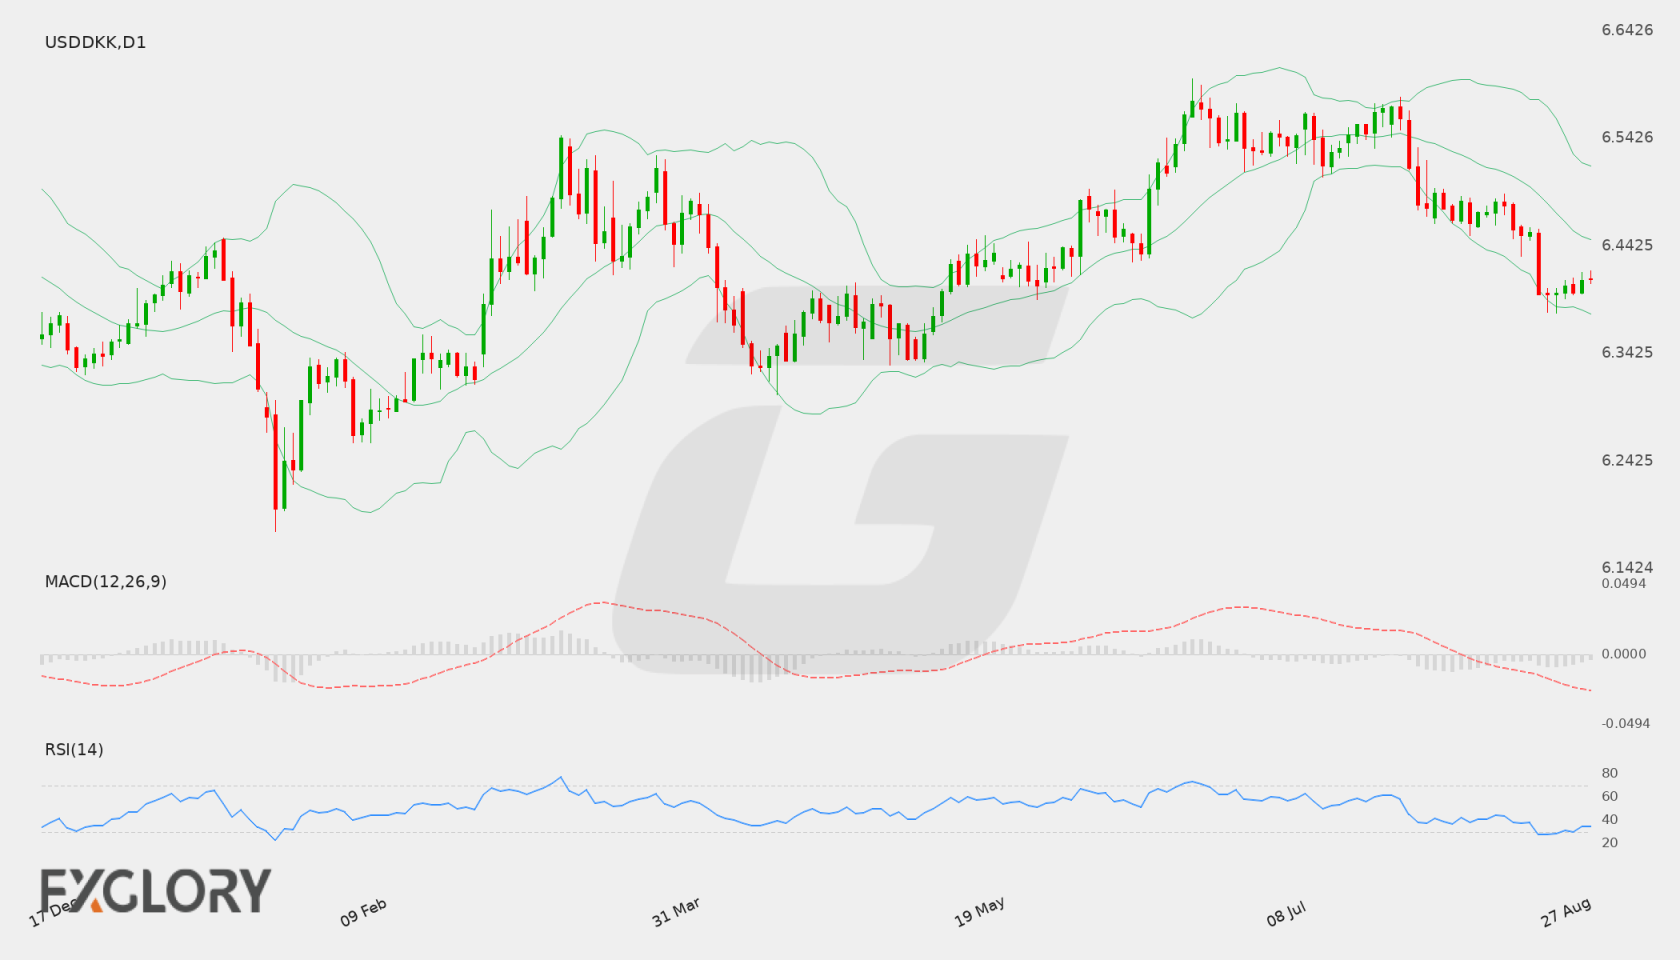This screenshot has height=960, width=1680.
Task: Click the 0.0000 MACD zero level value
Action: coord(1624,653)
